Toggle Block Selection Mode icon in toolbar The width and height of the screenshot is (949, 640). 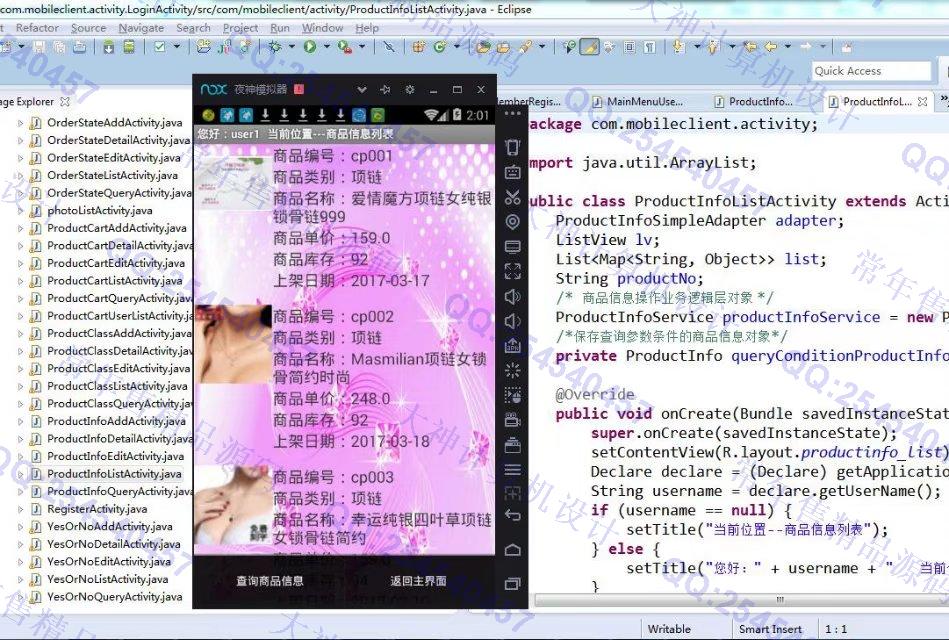tap(629, 47)
